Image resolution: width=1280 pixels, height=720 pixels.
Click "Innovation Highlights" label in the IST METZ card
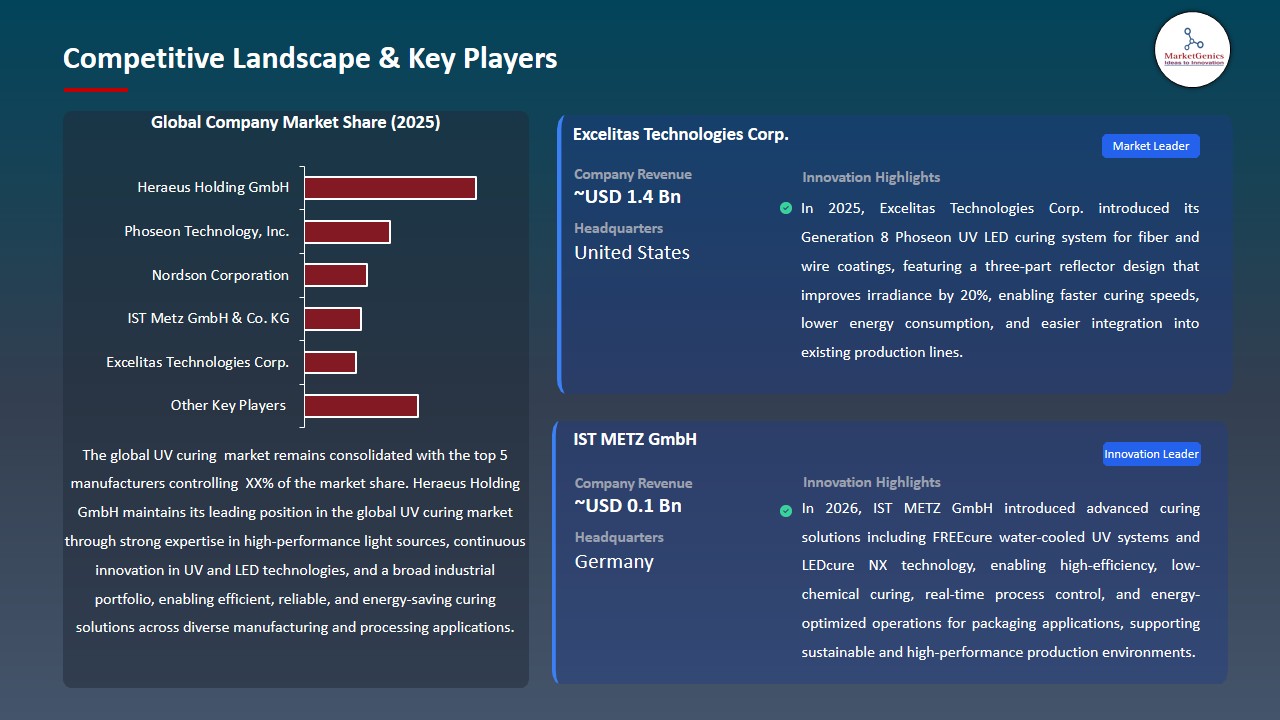click(x=872, y=482)
